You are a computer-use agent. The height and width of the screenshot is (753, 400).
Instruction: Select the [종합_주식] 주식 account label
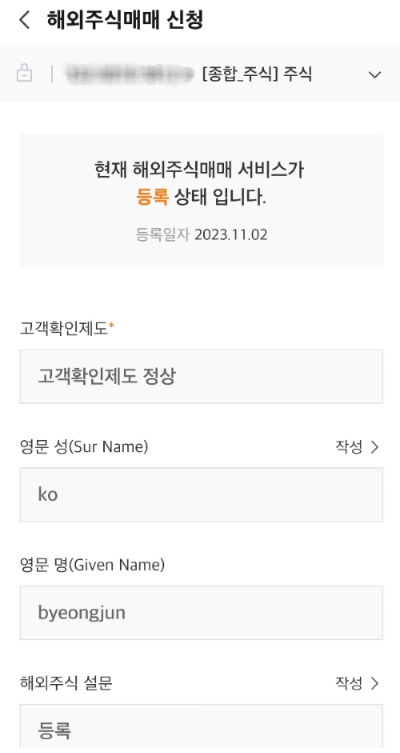tap(257, 74)
